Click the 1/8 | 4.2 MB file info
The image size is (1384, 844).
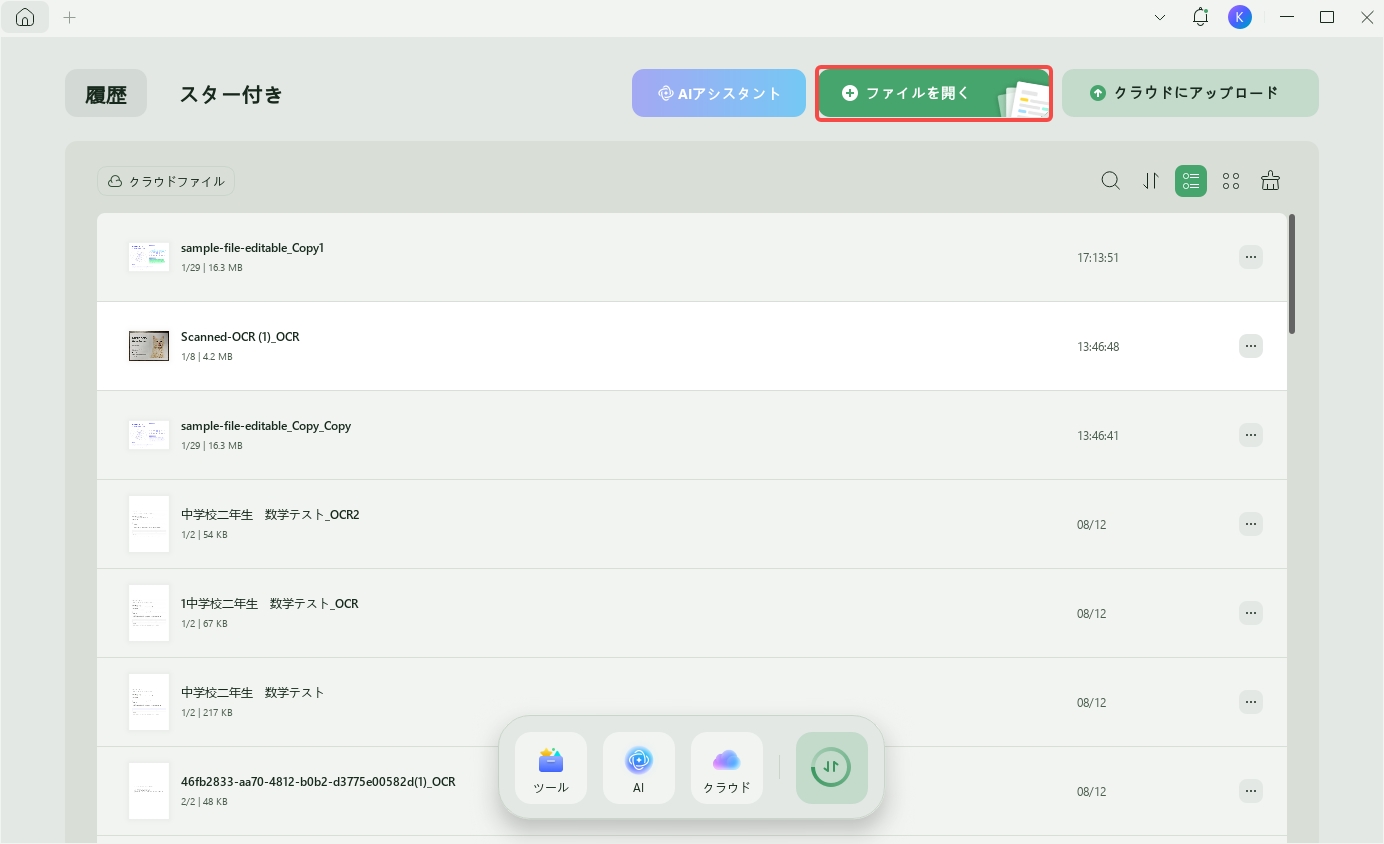tap(207, 357)
